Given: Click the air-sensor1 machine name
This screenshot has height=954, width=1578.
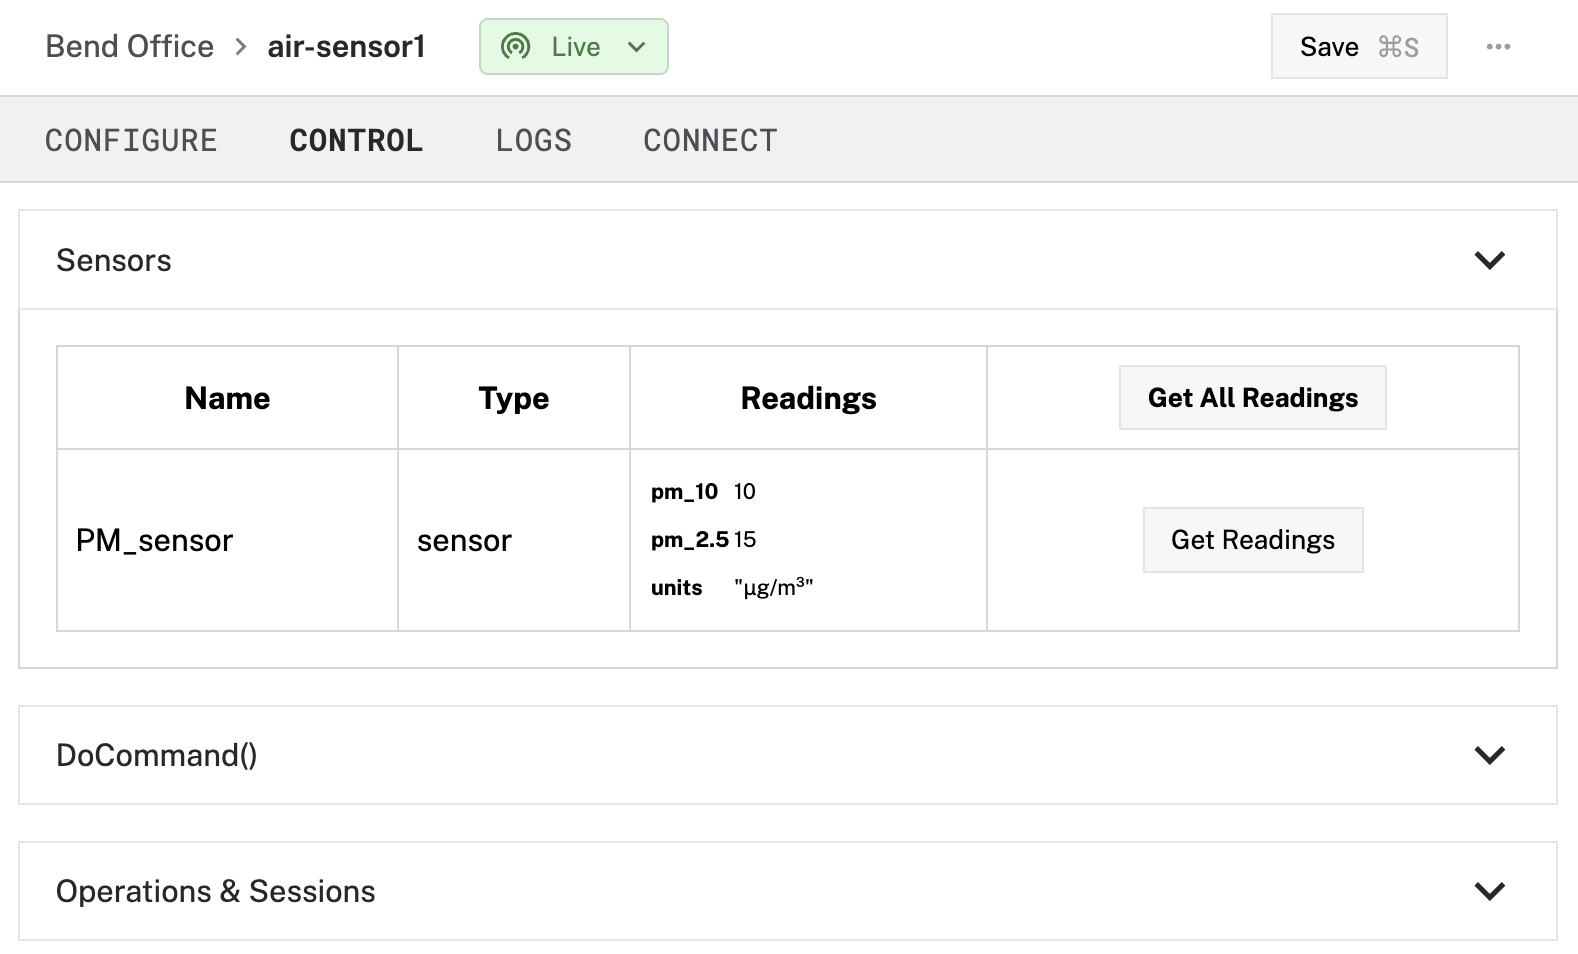Looking at the screenshot, I should (x=346, y=47).
